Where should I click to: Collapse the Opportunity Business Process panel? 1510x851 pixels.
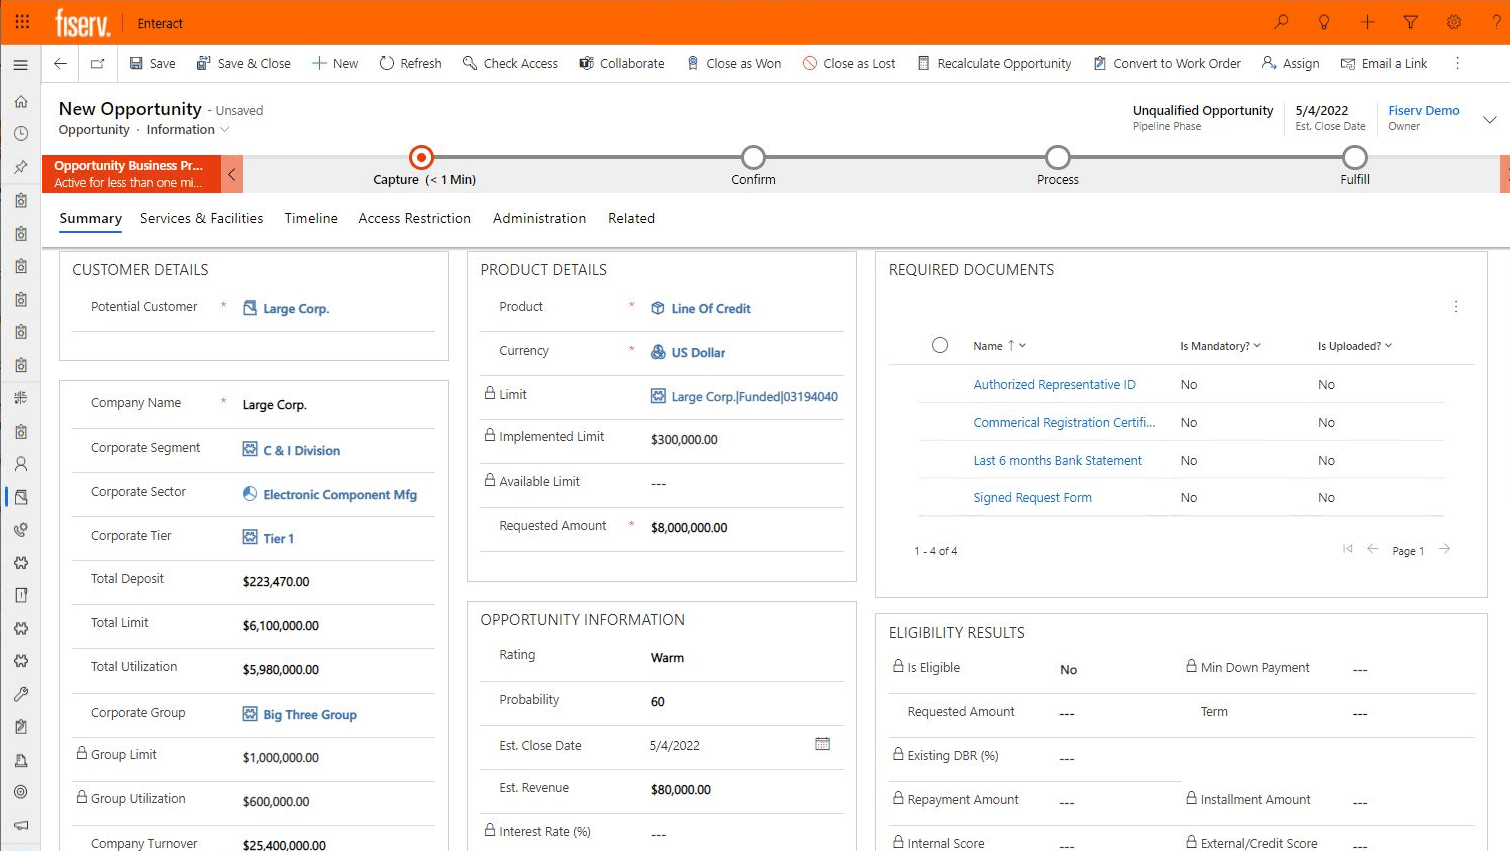(231, 173)
